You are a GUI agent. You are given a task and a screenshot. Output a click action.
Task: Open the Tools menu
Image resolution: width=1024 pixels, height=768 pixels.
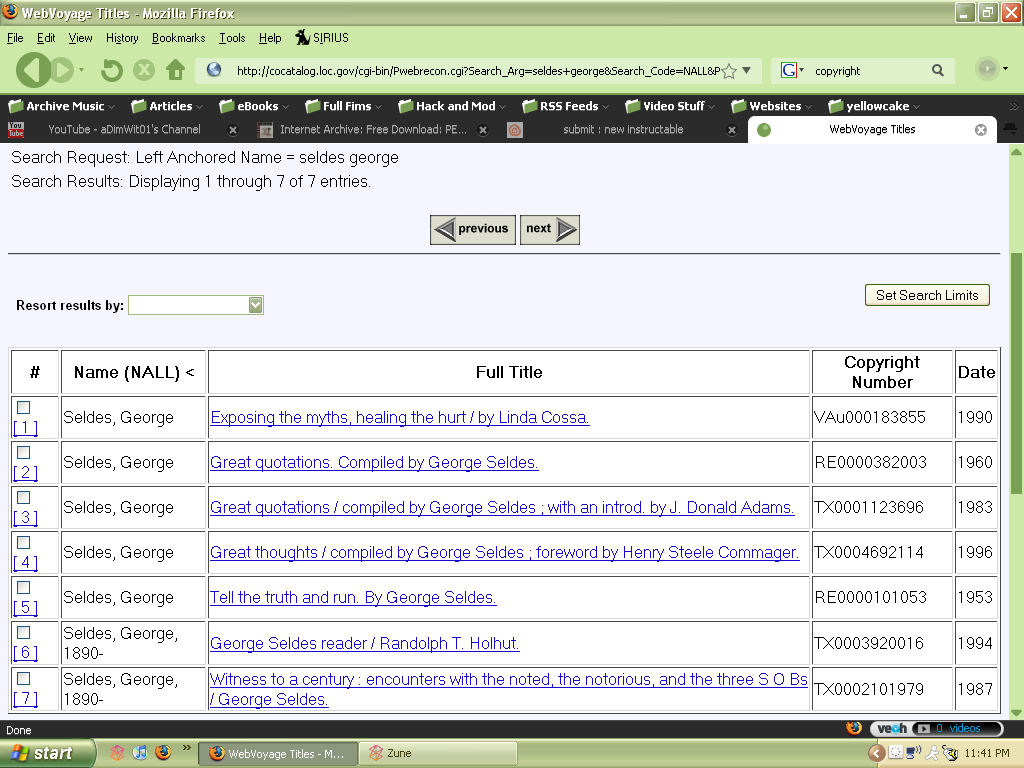[x=232, y=38]
